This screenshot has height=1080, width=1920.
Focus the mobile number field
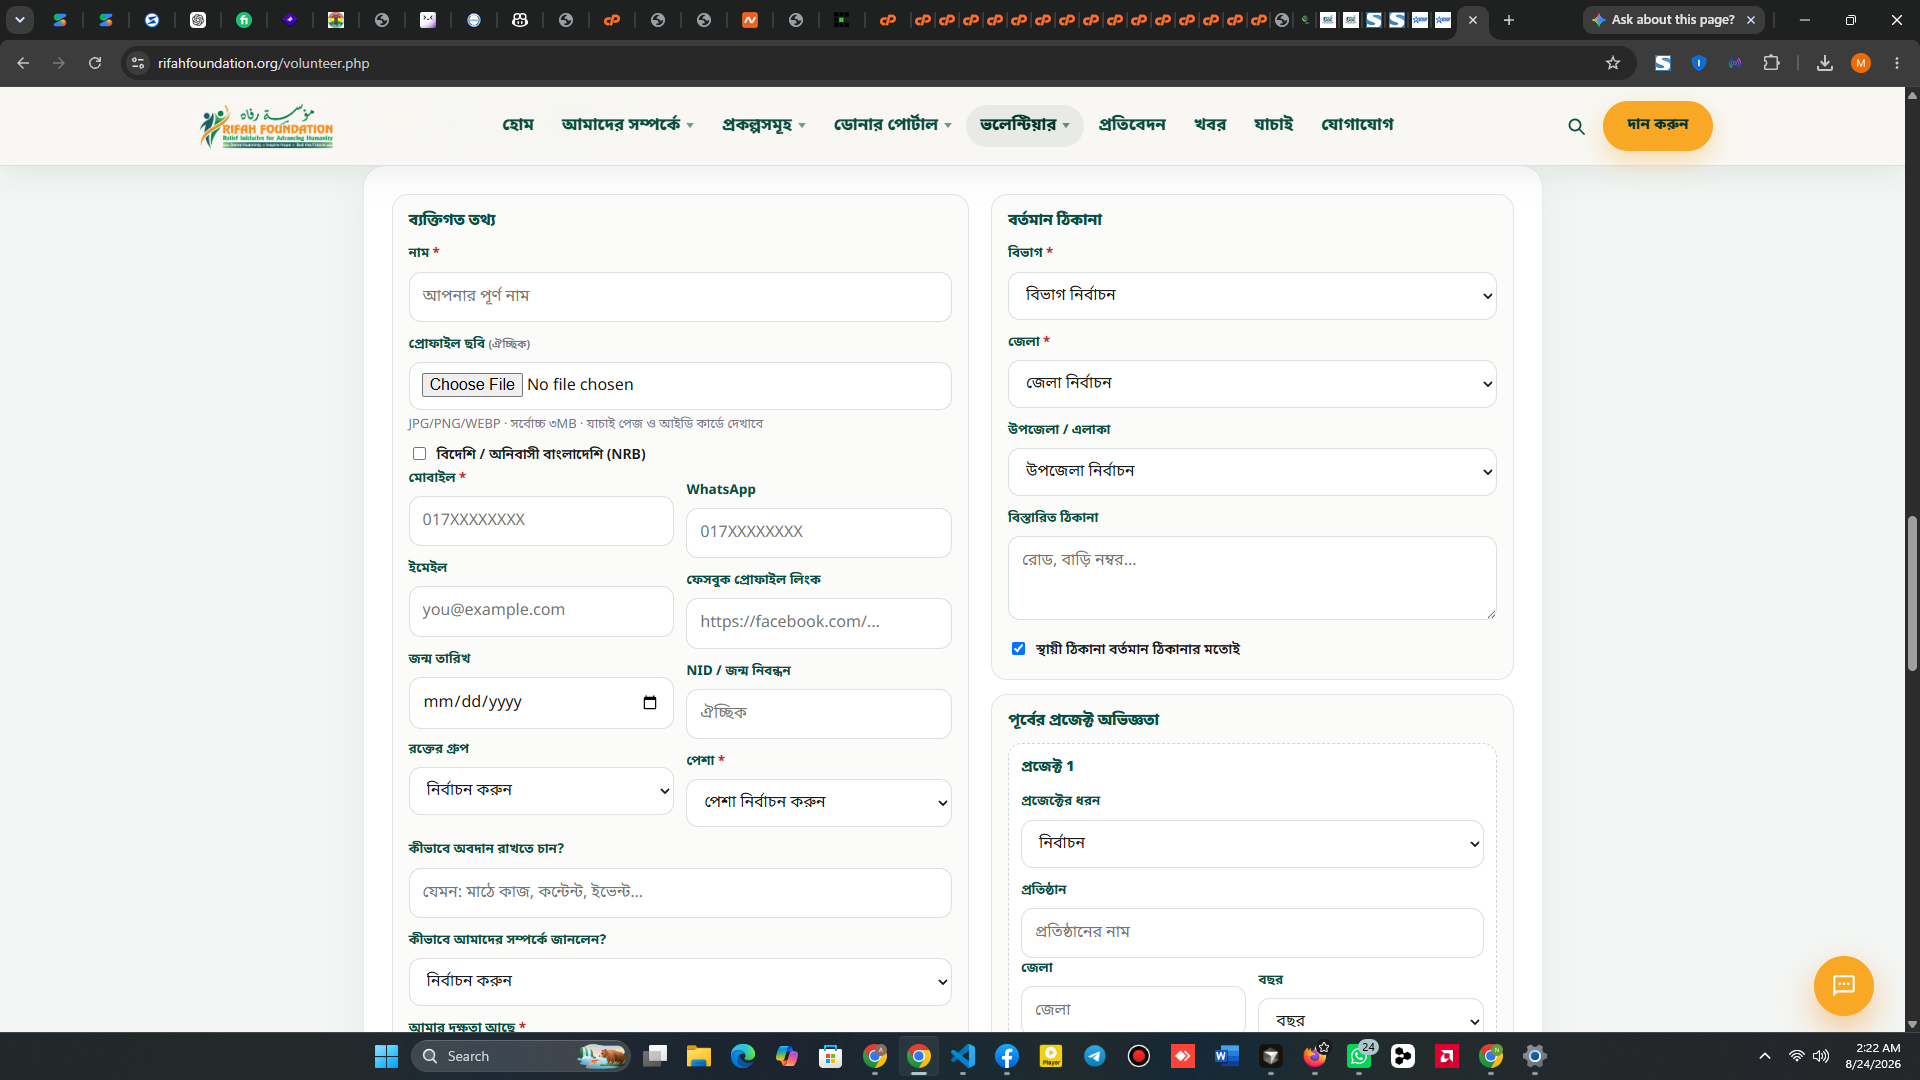541,521
